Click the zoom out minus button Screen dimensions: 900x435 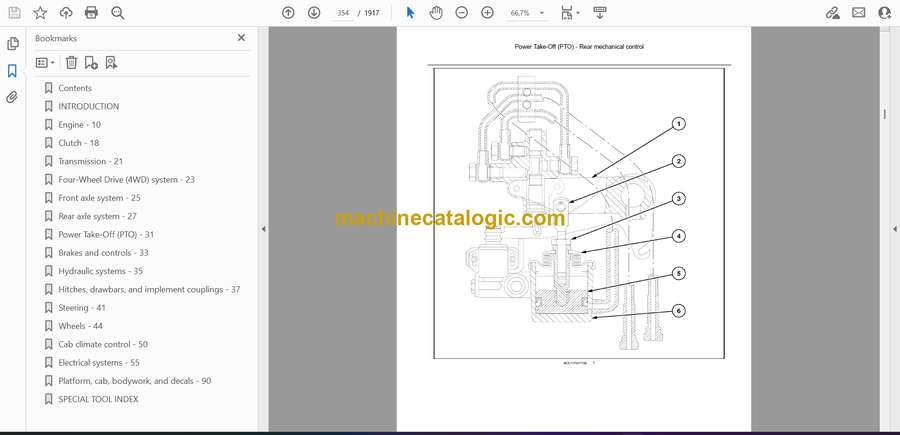pyautogui.click(x=461, y=13)
